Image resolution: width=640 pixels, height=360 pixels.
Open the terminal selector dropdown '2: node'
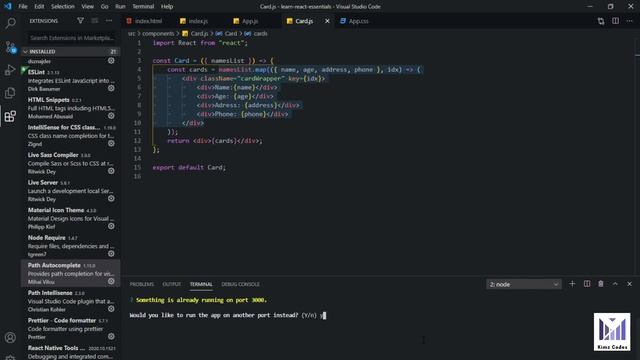click(524, 284)
